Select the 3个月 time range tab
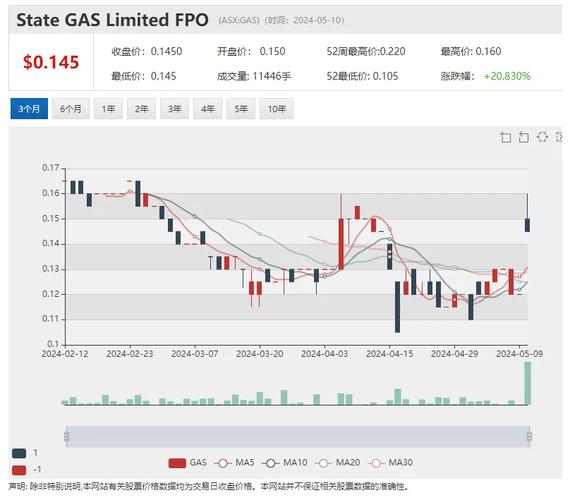 coord(29,109)
